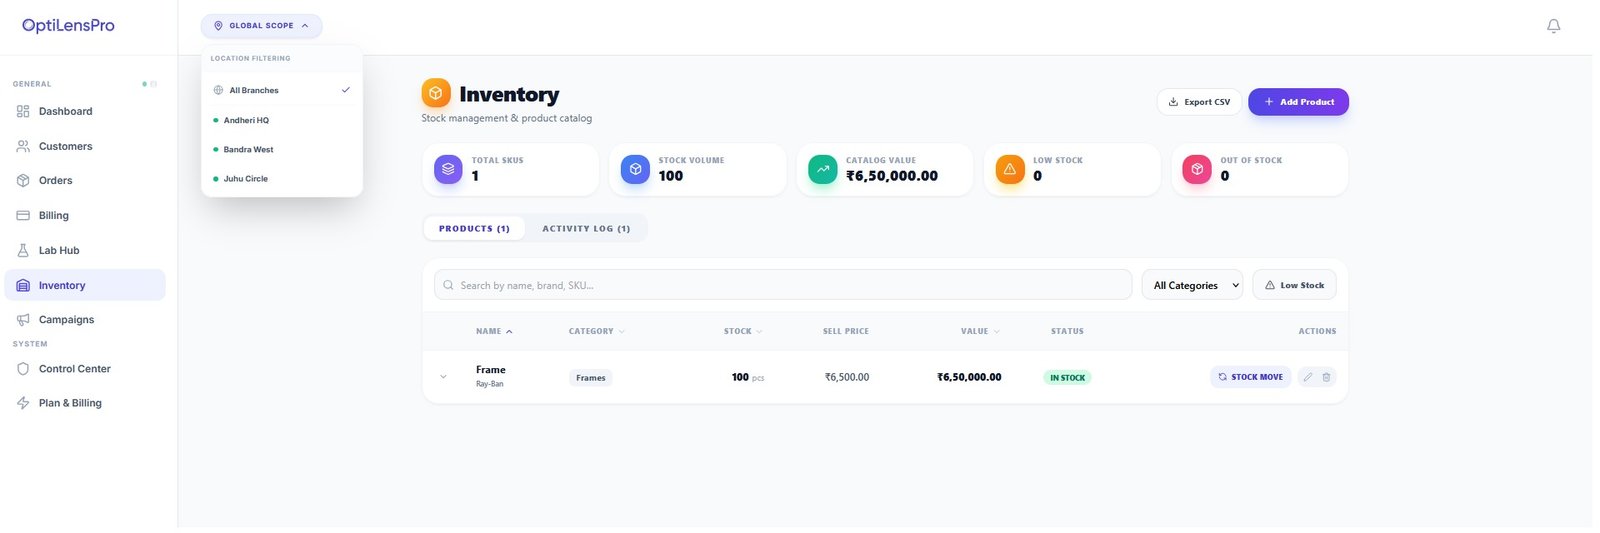This screenshot has height=533, width=1600.
Task: Click the Total SKUs layers icon
Action: click(448, 169)
